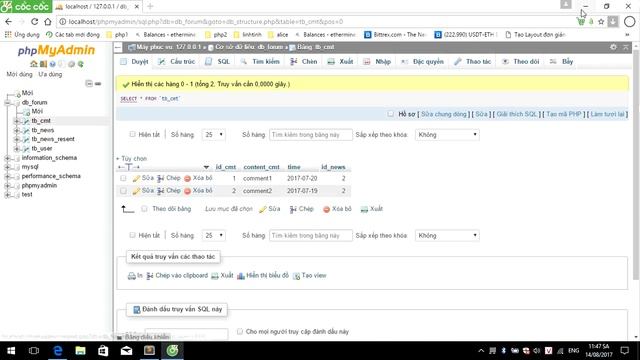Open the lower Sắp xếp theo khóa dropdown
The height and width of the screenshot is (360, 640).
447,236
